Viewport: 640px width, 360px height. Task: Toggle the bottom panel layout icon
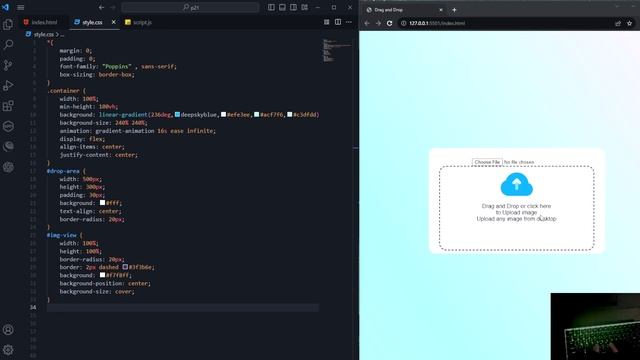282,7
